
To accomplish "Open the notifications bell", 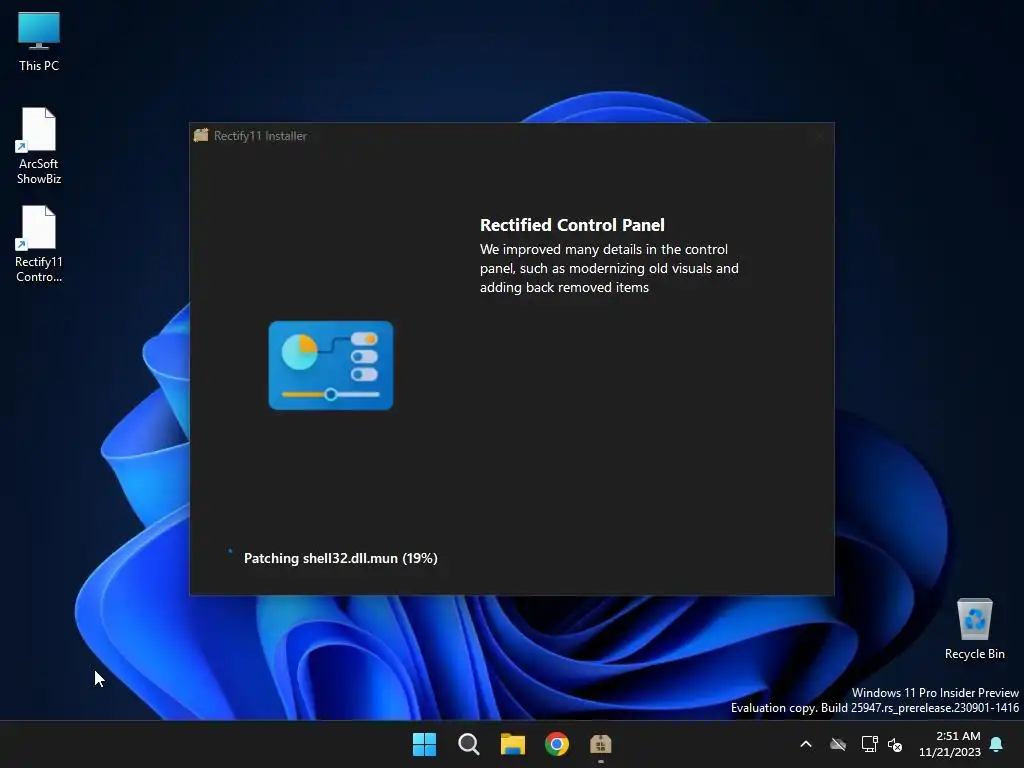I will pyautogui.click(x=996, y=744).
